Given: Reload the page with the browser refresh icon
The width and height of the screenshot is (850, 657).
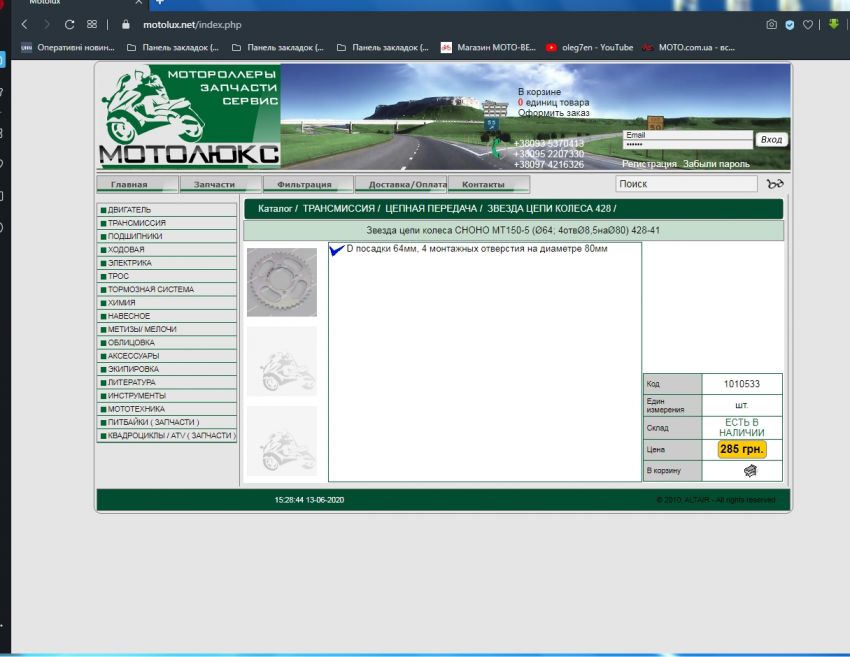Looking at the screenshot, I should click(x=69, y=24).
